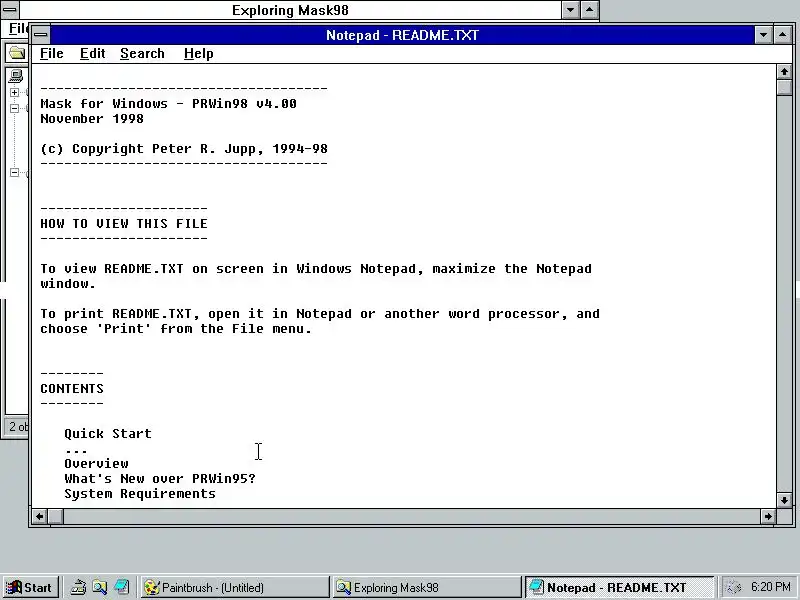Click the notepad-style quick launch icon
The image size is (800, 600).
point(121,588)
